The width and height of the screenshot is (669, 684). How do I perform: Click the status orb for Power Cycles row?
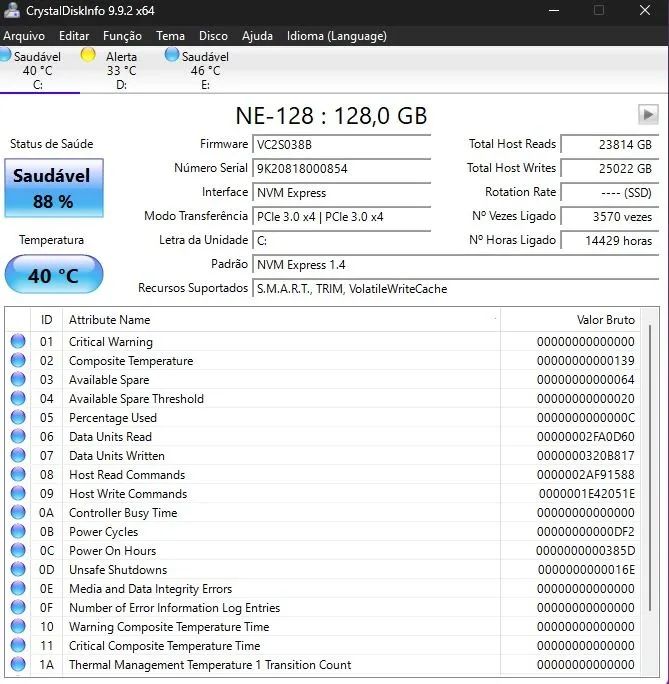[x=18, y=531]
